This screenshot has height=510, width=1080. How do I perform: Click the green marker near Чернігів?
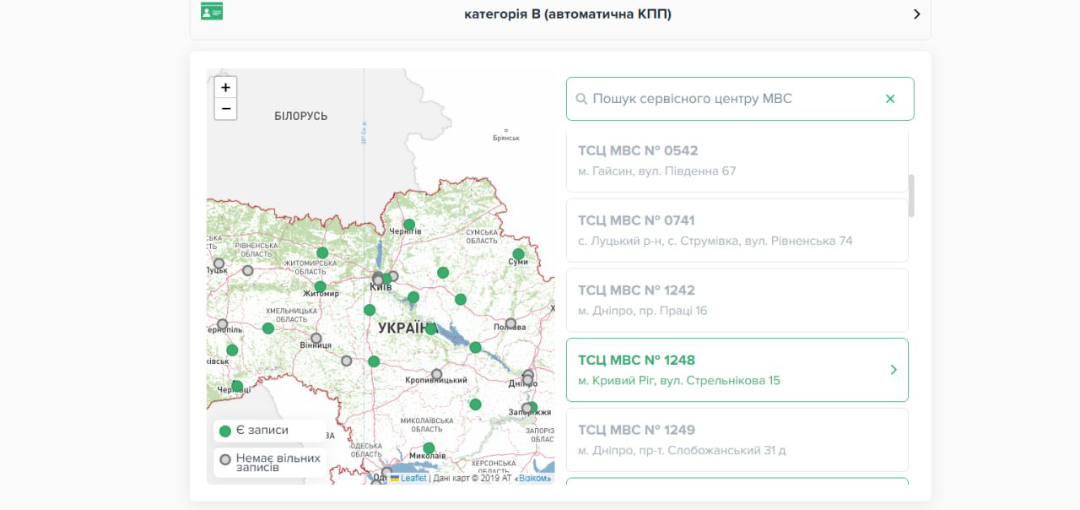(409, 225)
